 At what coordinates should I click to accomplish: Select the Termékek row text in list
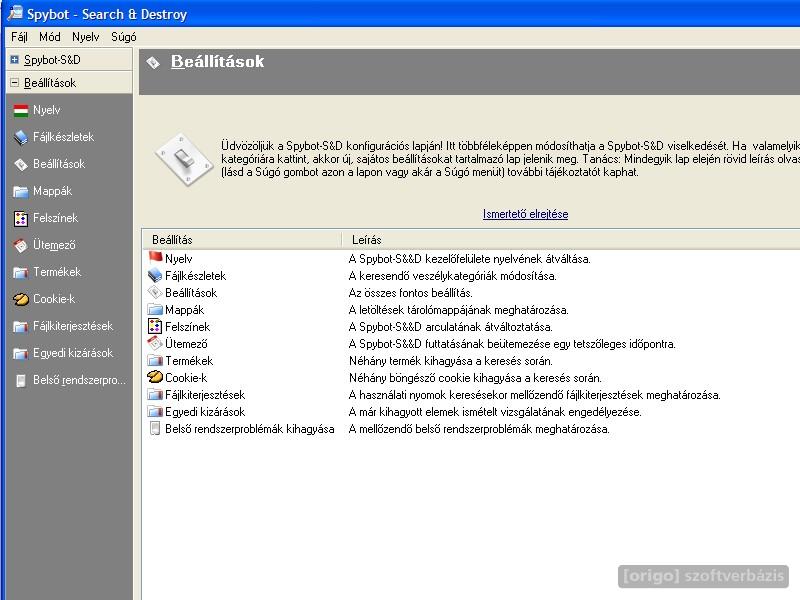click(x=189, y=361)
